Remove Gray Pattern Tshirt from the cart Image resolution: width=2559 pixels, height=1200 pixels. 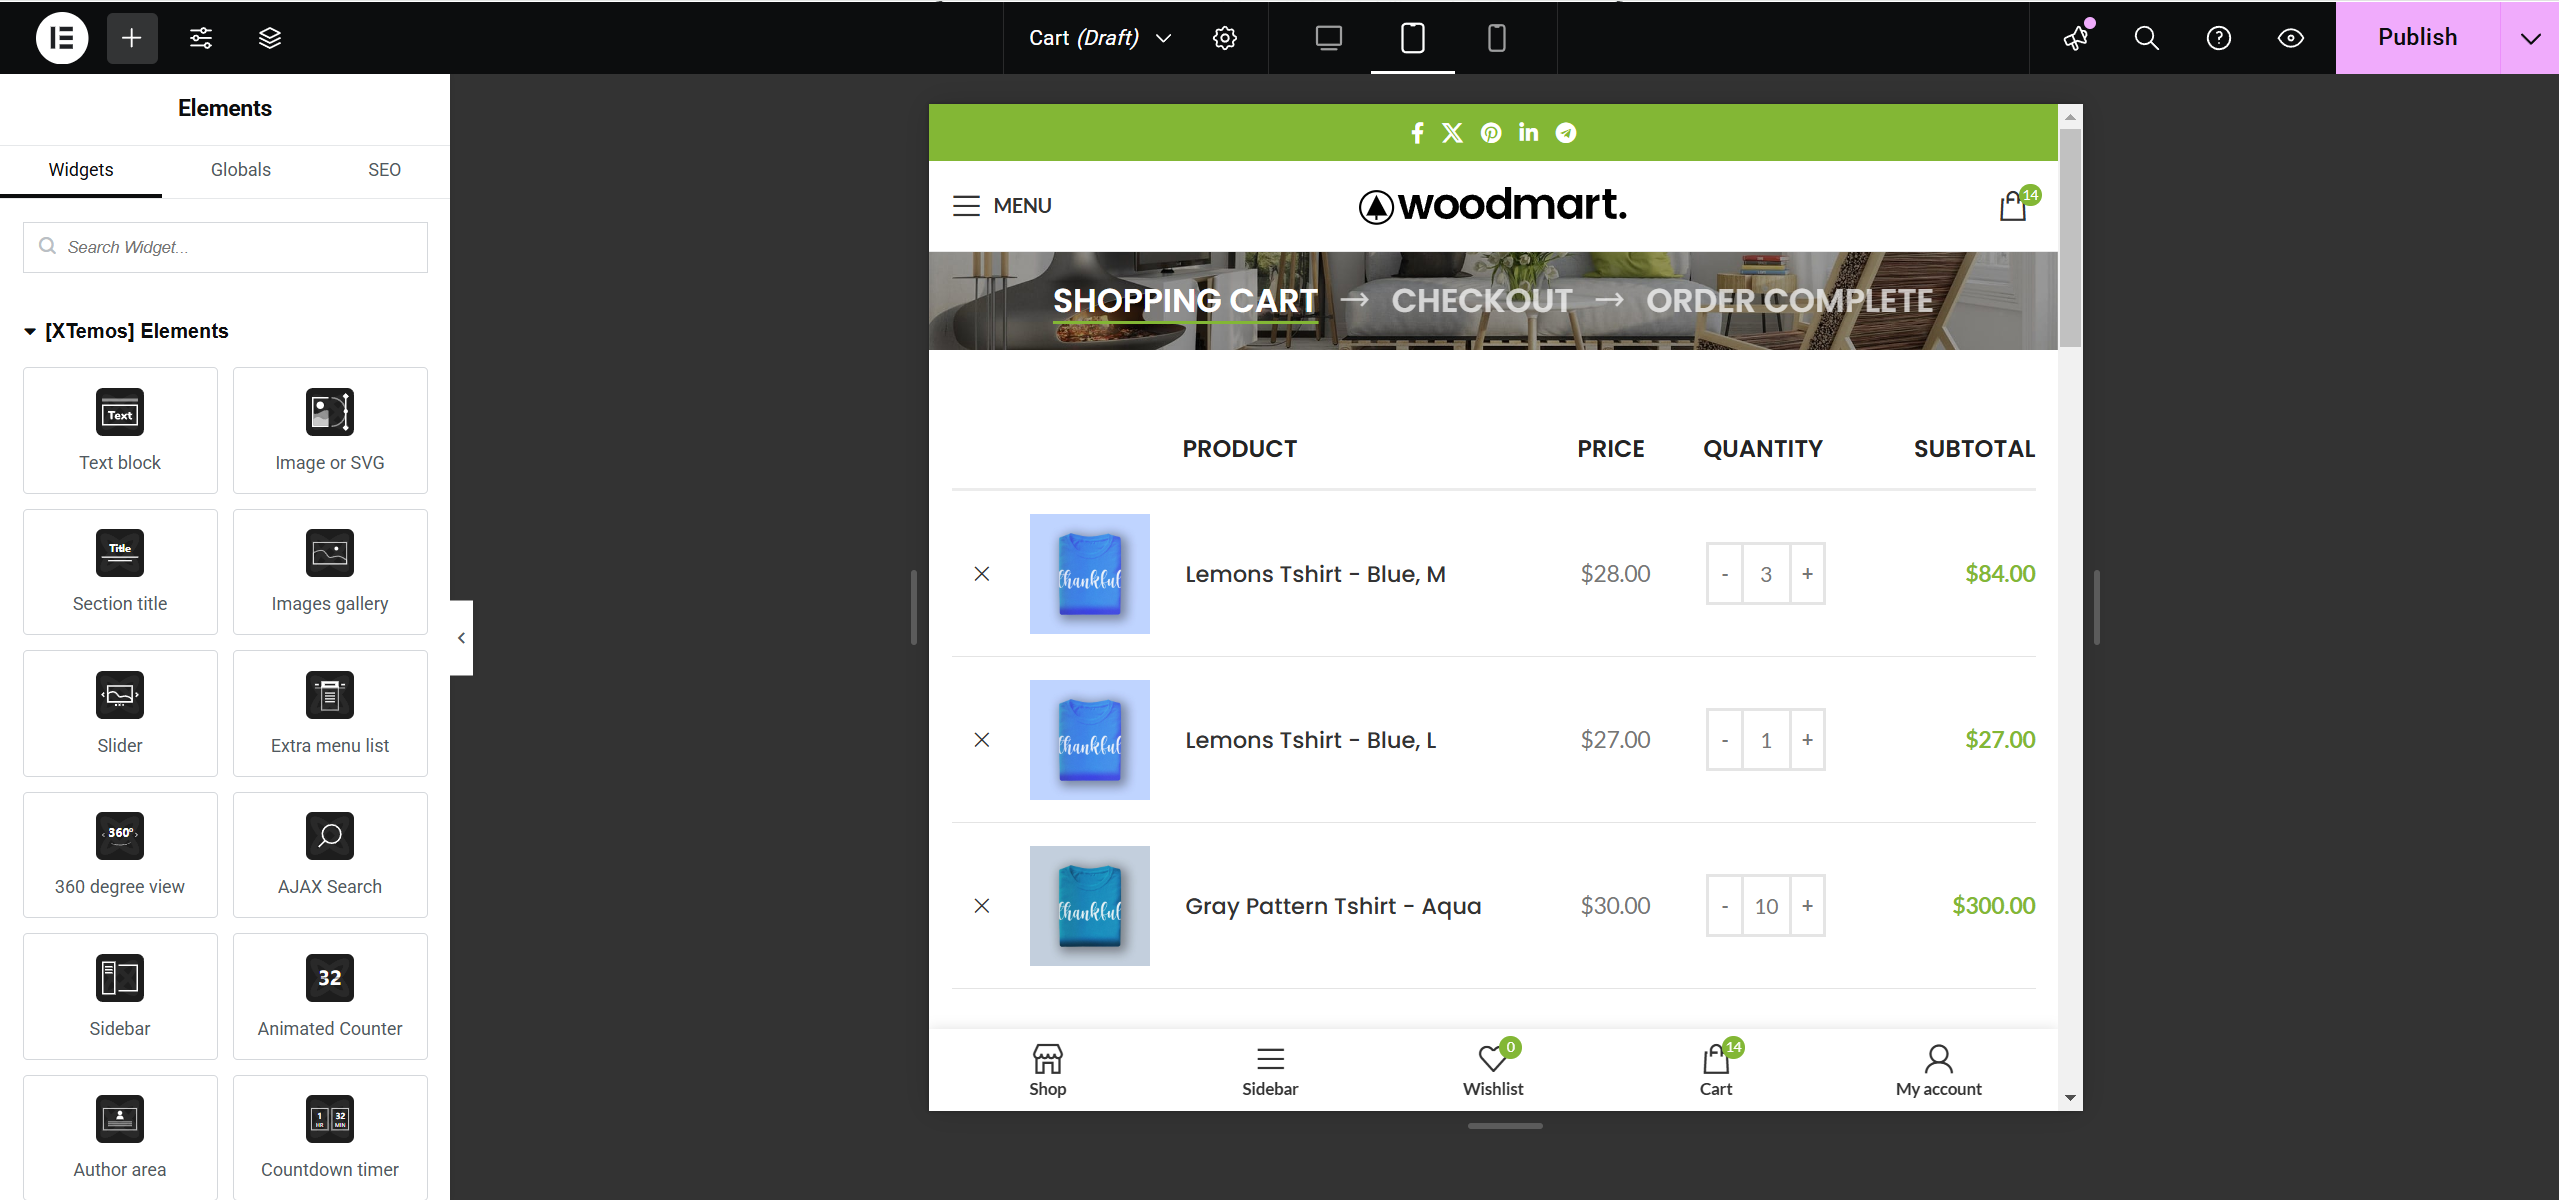pyautogui.click(x=981, y=905)
